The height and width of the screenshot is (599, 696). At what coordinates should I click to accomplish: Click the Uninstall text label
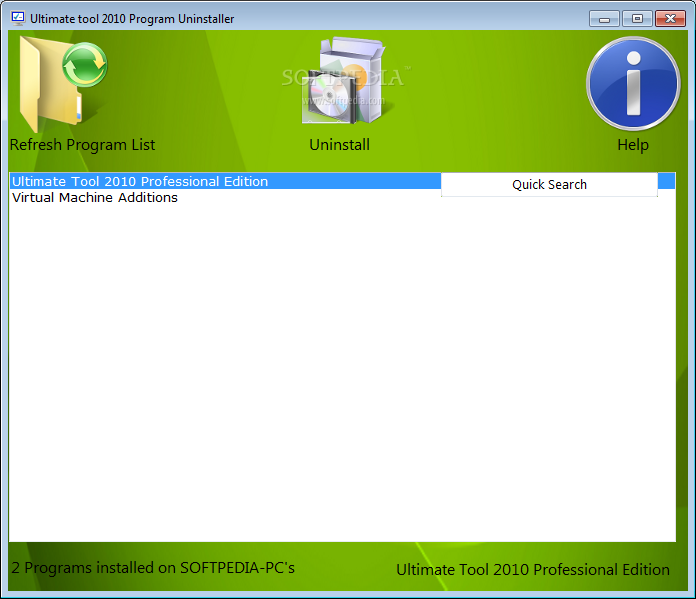[x=340, y=145]
